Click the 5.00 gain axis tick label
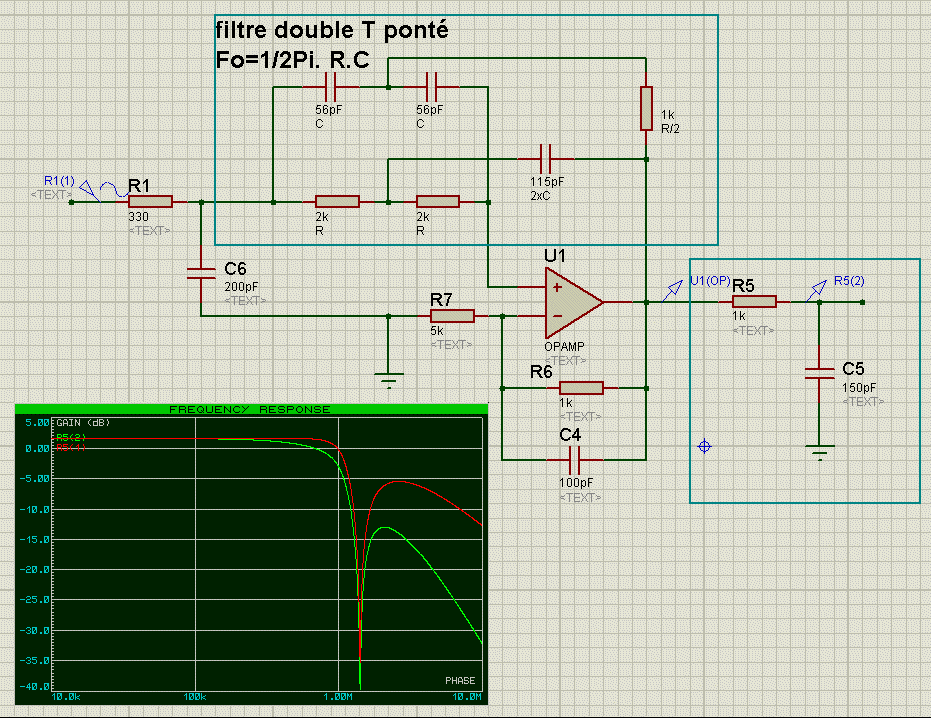Viewport: 931px width, 718px height. pyautogui.click(x=37, y=423)
